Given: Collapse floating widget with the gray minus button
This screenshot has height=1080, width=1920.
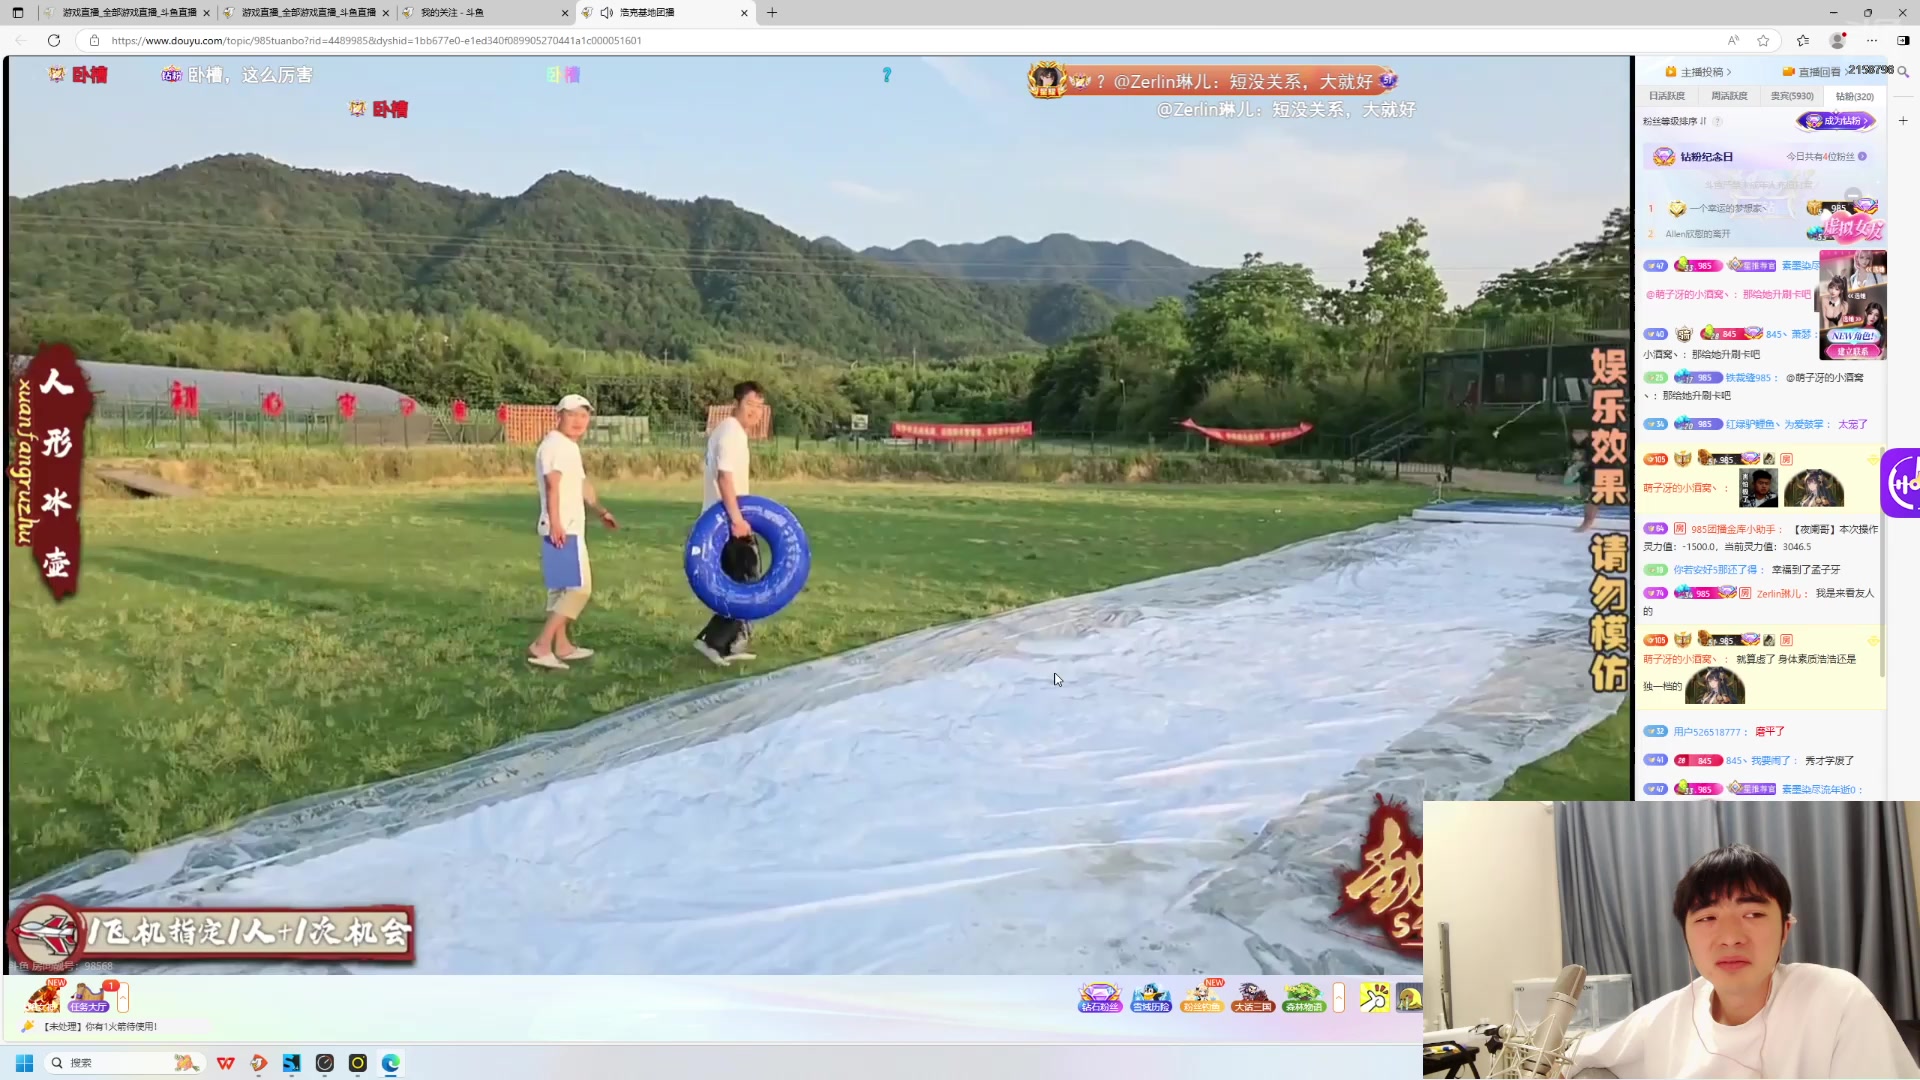Looking at the screenshot, I should [x=1853, y=196].
